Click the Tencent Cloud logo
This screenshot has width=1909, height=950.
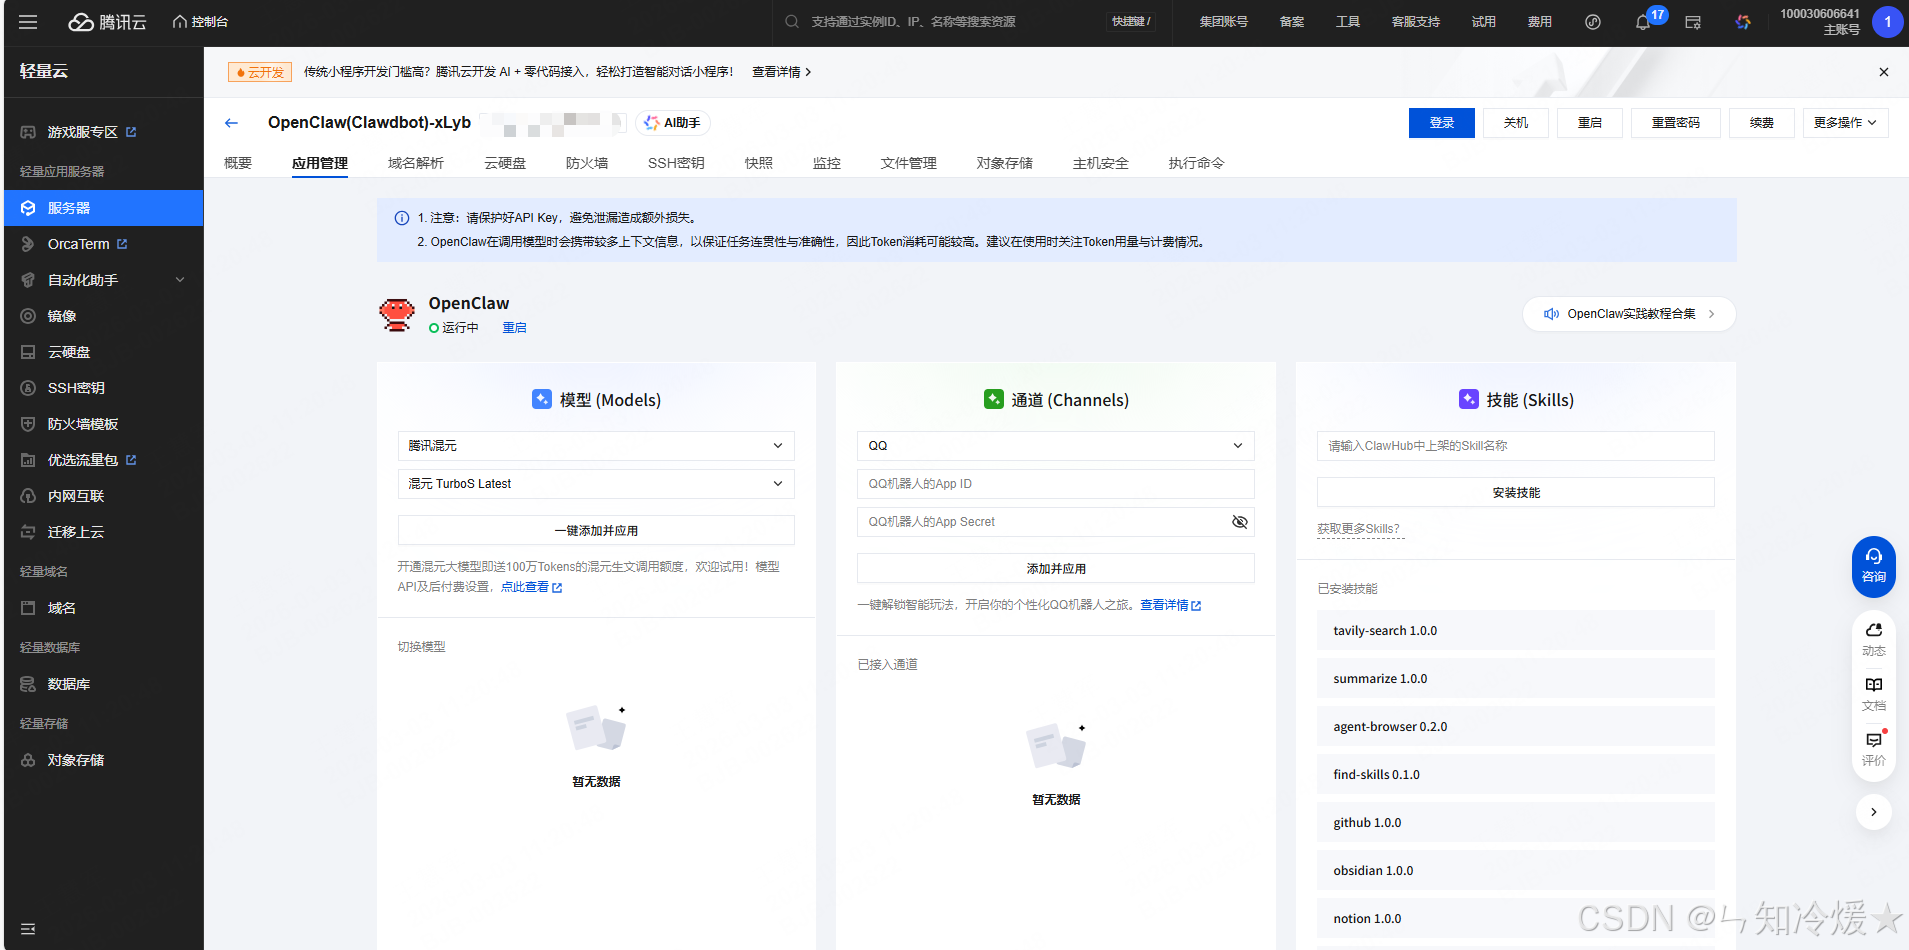[107, 22]
